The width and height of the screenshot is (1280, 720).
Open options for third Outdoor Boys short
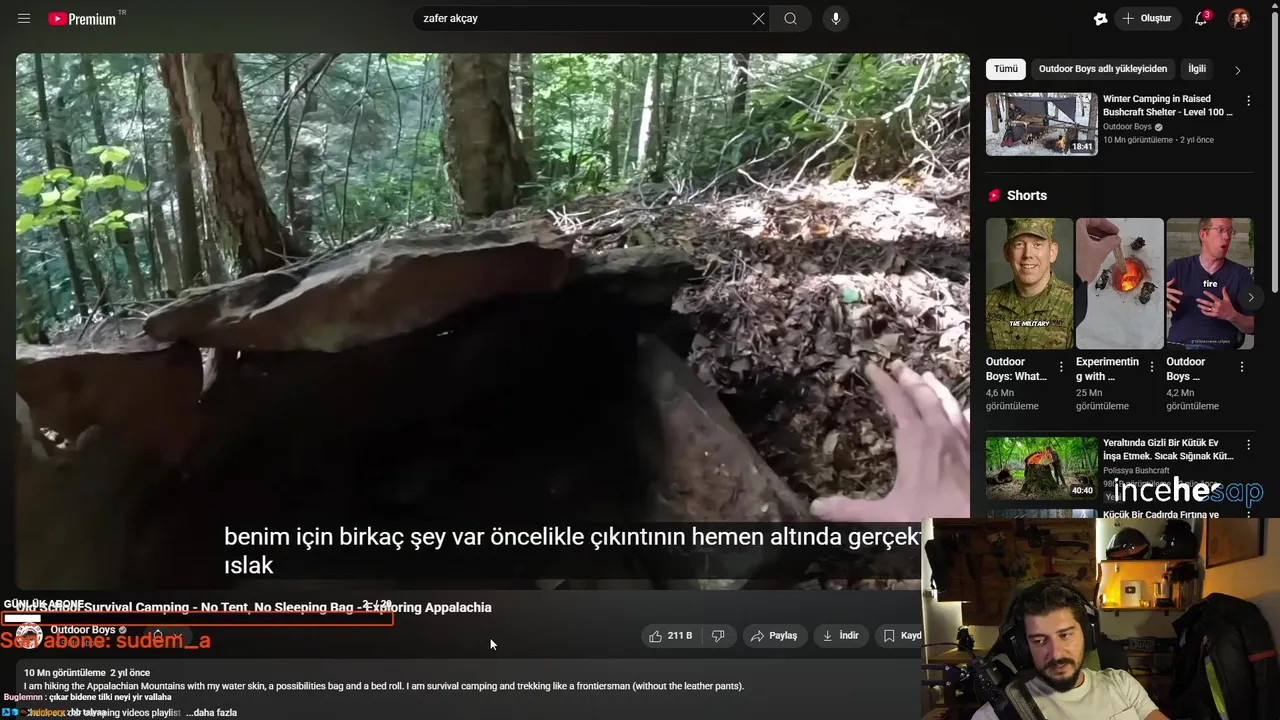1242,366
